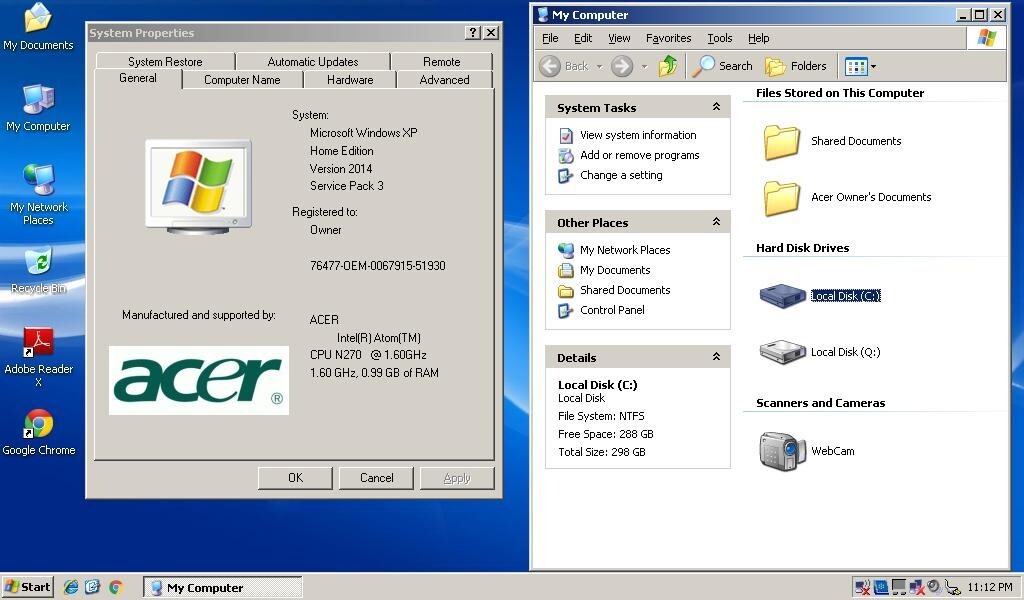Launch Chrome from Quick Launch bar
The width and height of the screenshot is (1024, 600).
coord(116,587)
